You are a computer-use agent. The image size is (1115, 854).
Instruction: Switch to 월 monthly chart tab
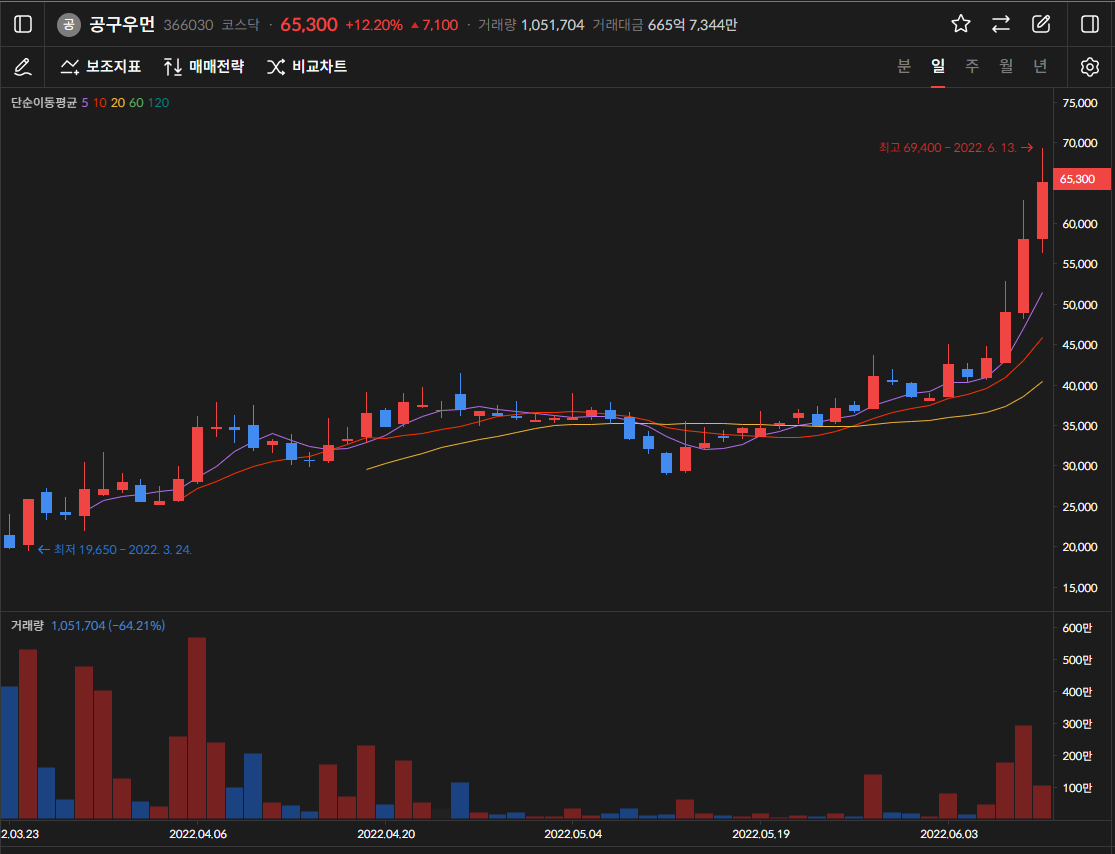(x=1006, y=66)
